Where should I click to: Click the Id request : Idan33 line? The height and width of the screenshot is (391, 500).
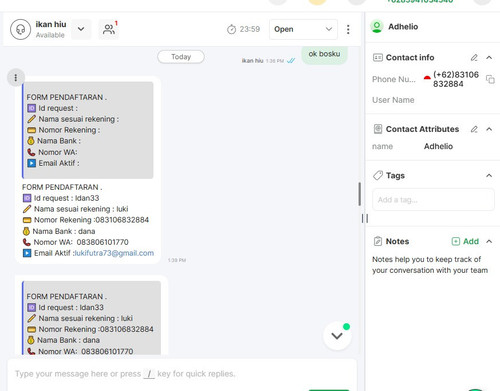pos(61,198)
